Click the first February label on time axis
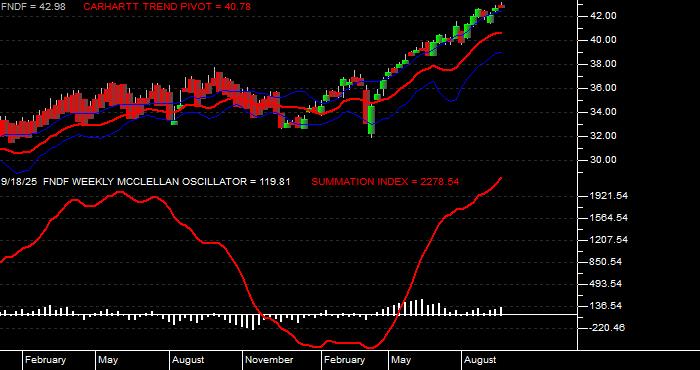 (46, 360)
